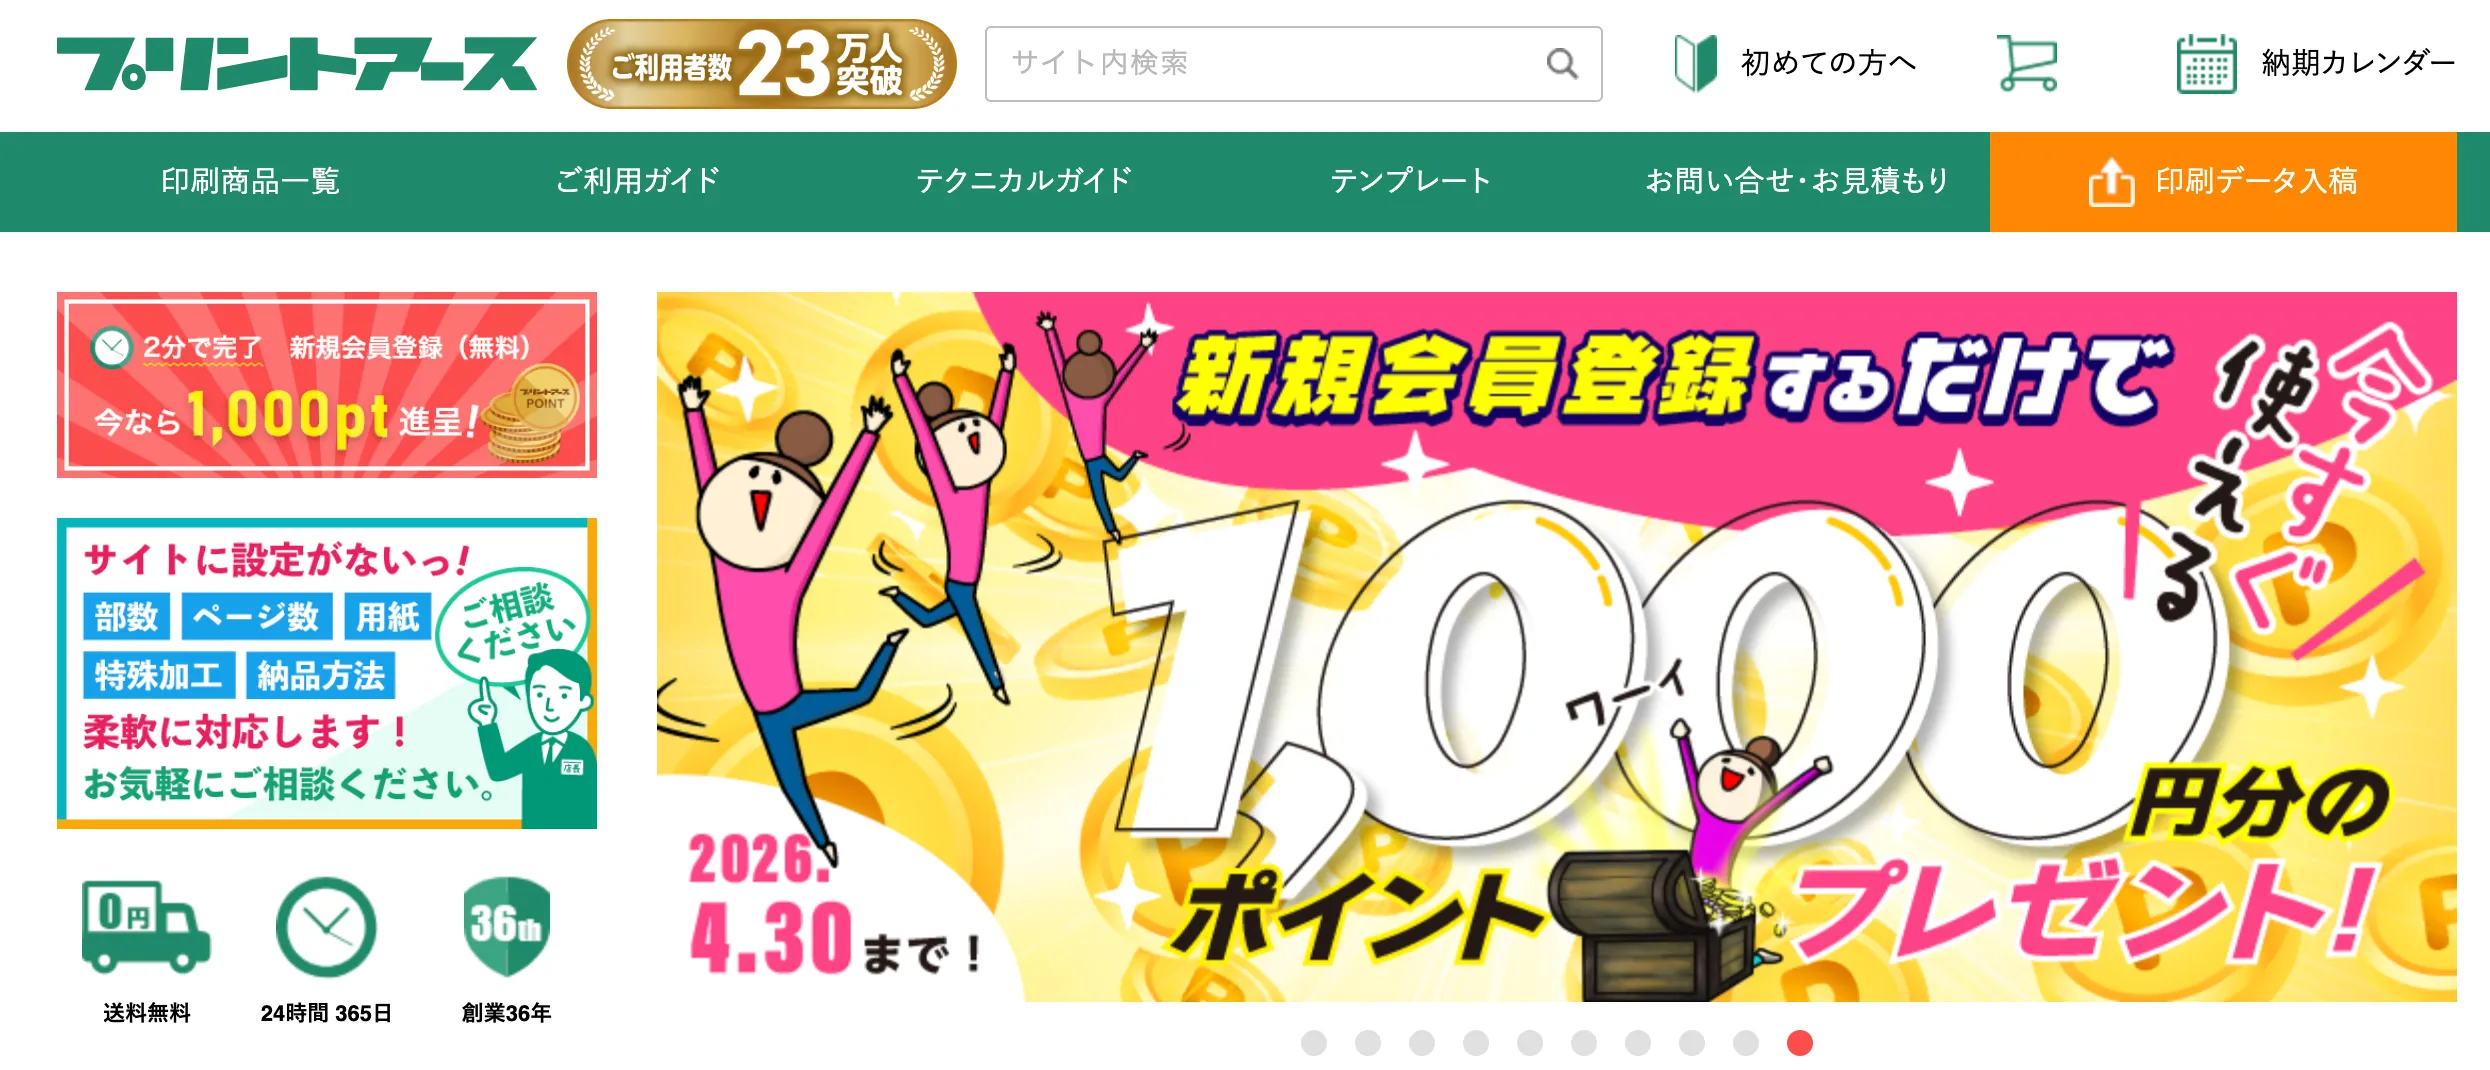Click the upload icon in 印刷データ入稿
Viewport: 2490px width, 1070px height.
click(2111, 182)
